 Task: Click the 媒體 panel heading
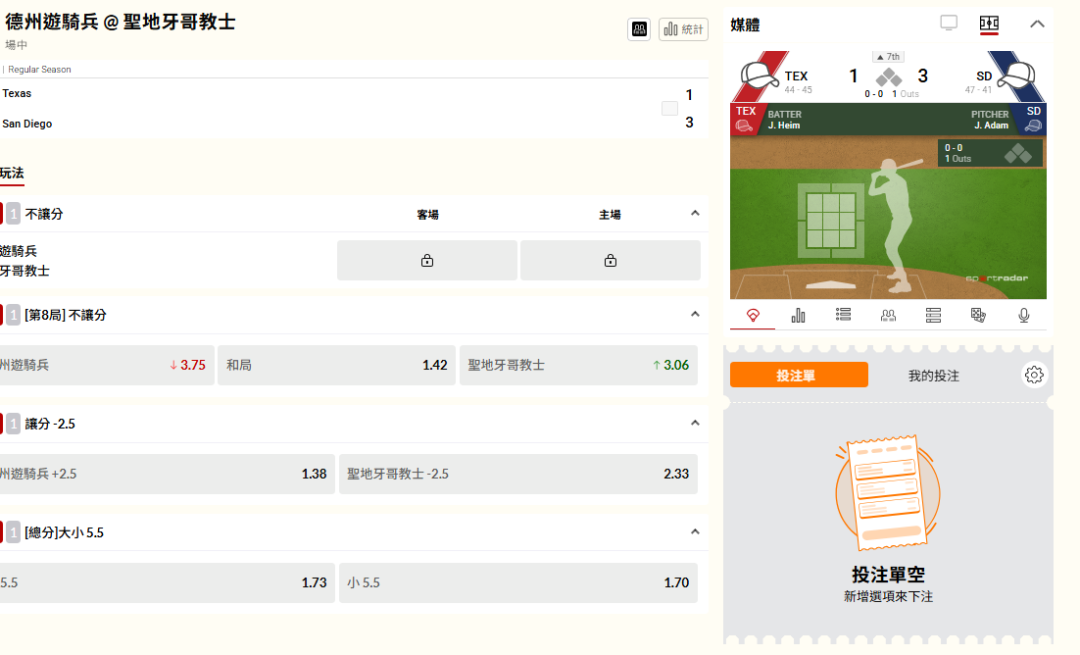pyautogui.click(x=745, y=25)
